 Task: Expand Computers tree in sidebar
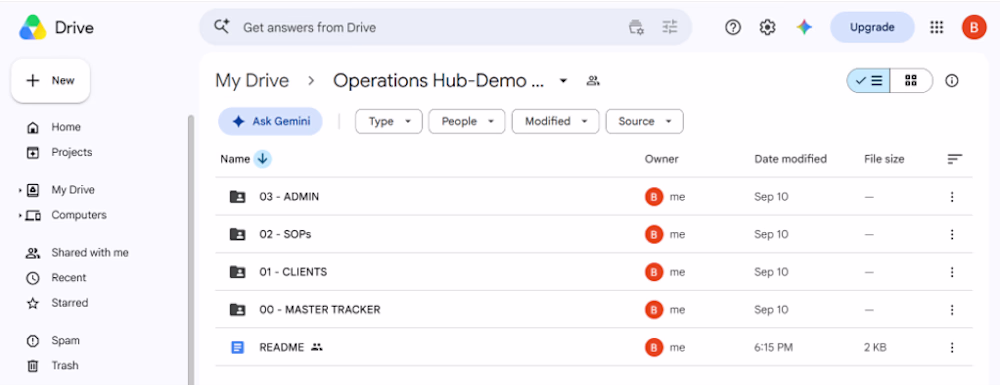click(20, 215)
